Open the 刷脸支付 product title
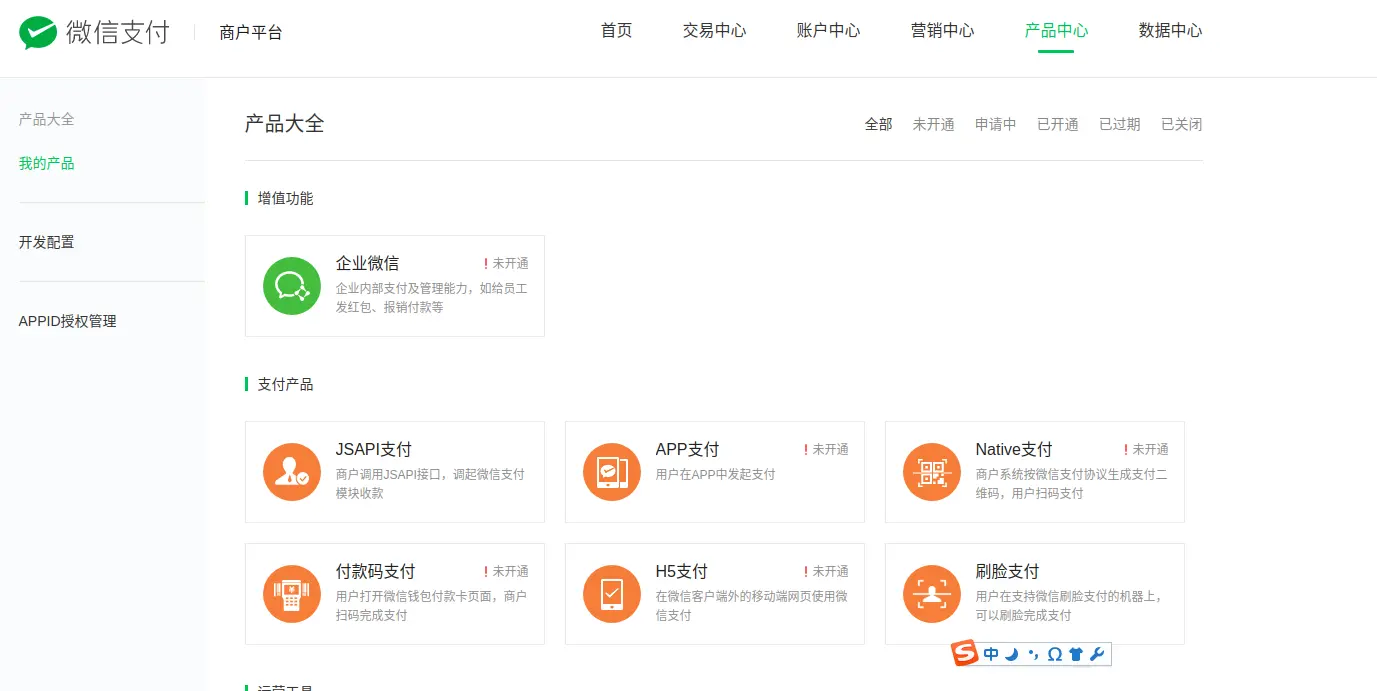This screenshot has width=1377, height=691. pyautogui.click(x=1007, y=572)
